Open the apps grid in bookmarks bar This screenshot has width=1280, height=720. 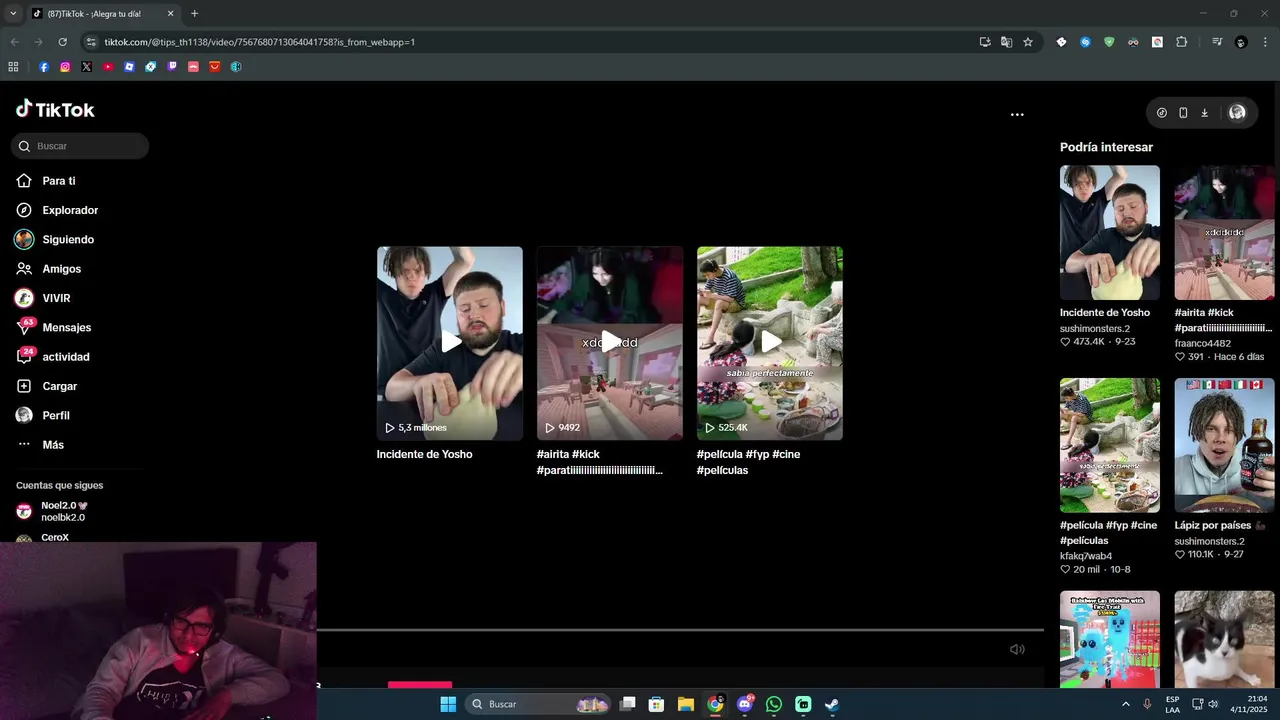13,67
